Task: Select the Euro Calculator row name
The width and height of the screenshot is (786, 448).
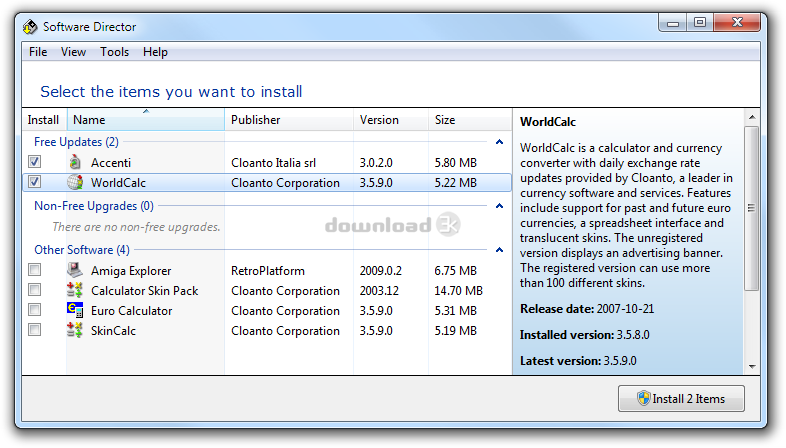Action: click(131, 311)
